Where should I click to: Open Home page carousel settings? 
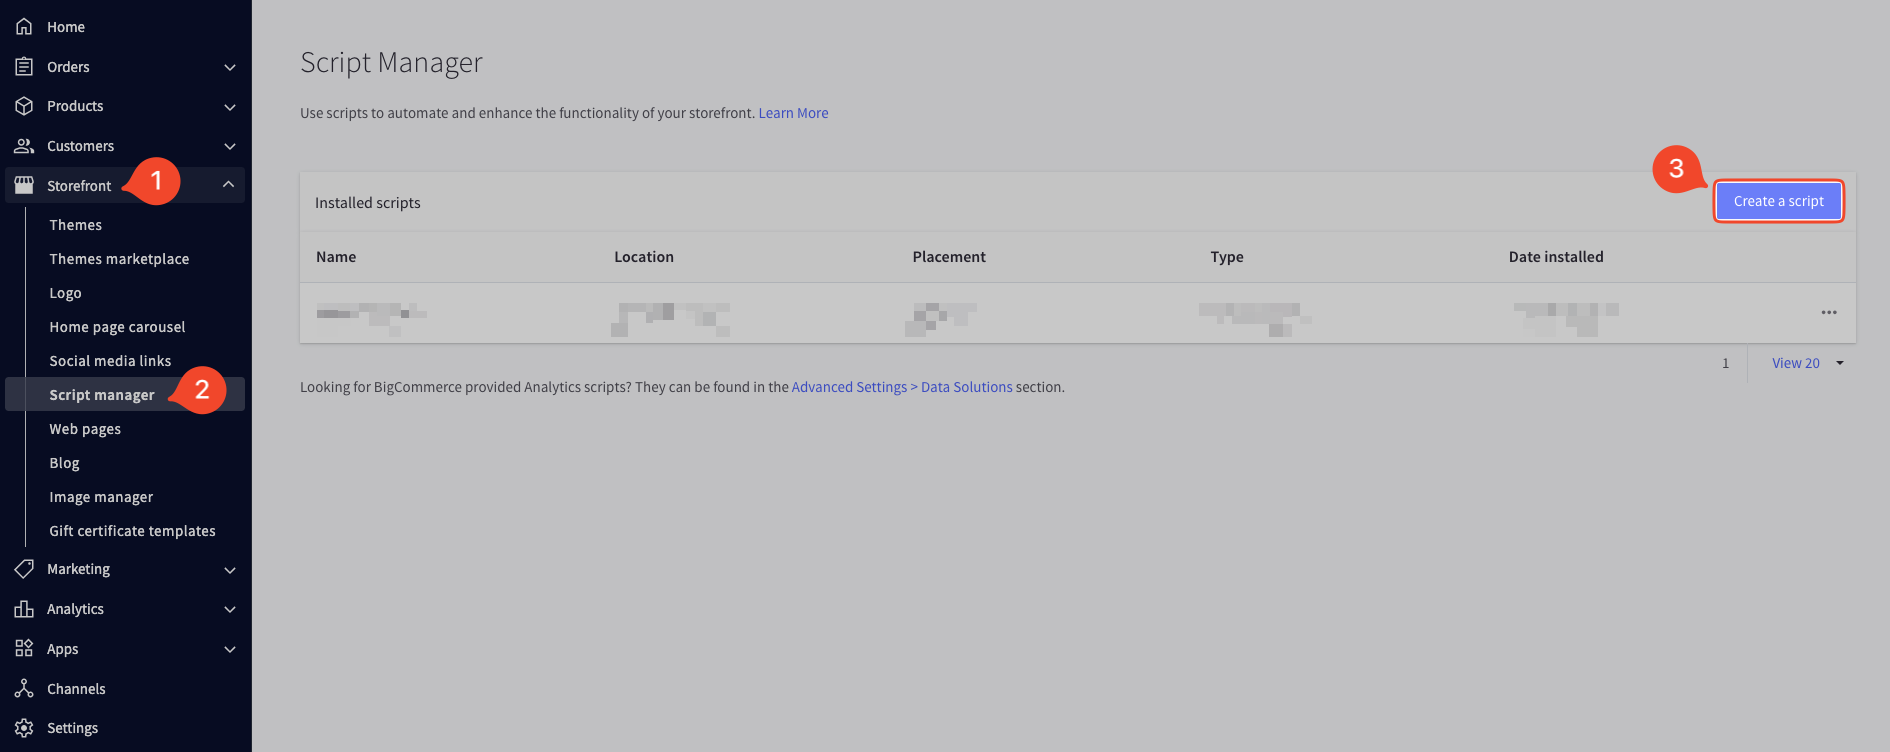(x=117, y=327)
